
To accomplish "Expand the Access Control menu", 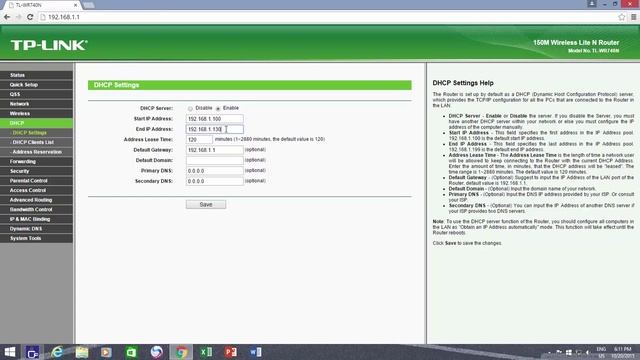I will (37, 190).
